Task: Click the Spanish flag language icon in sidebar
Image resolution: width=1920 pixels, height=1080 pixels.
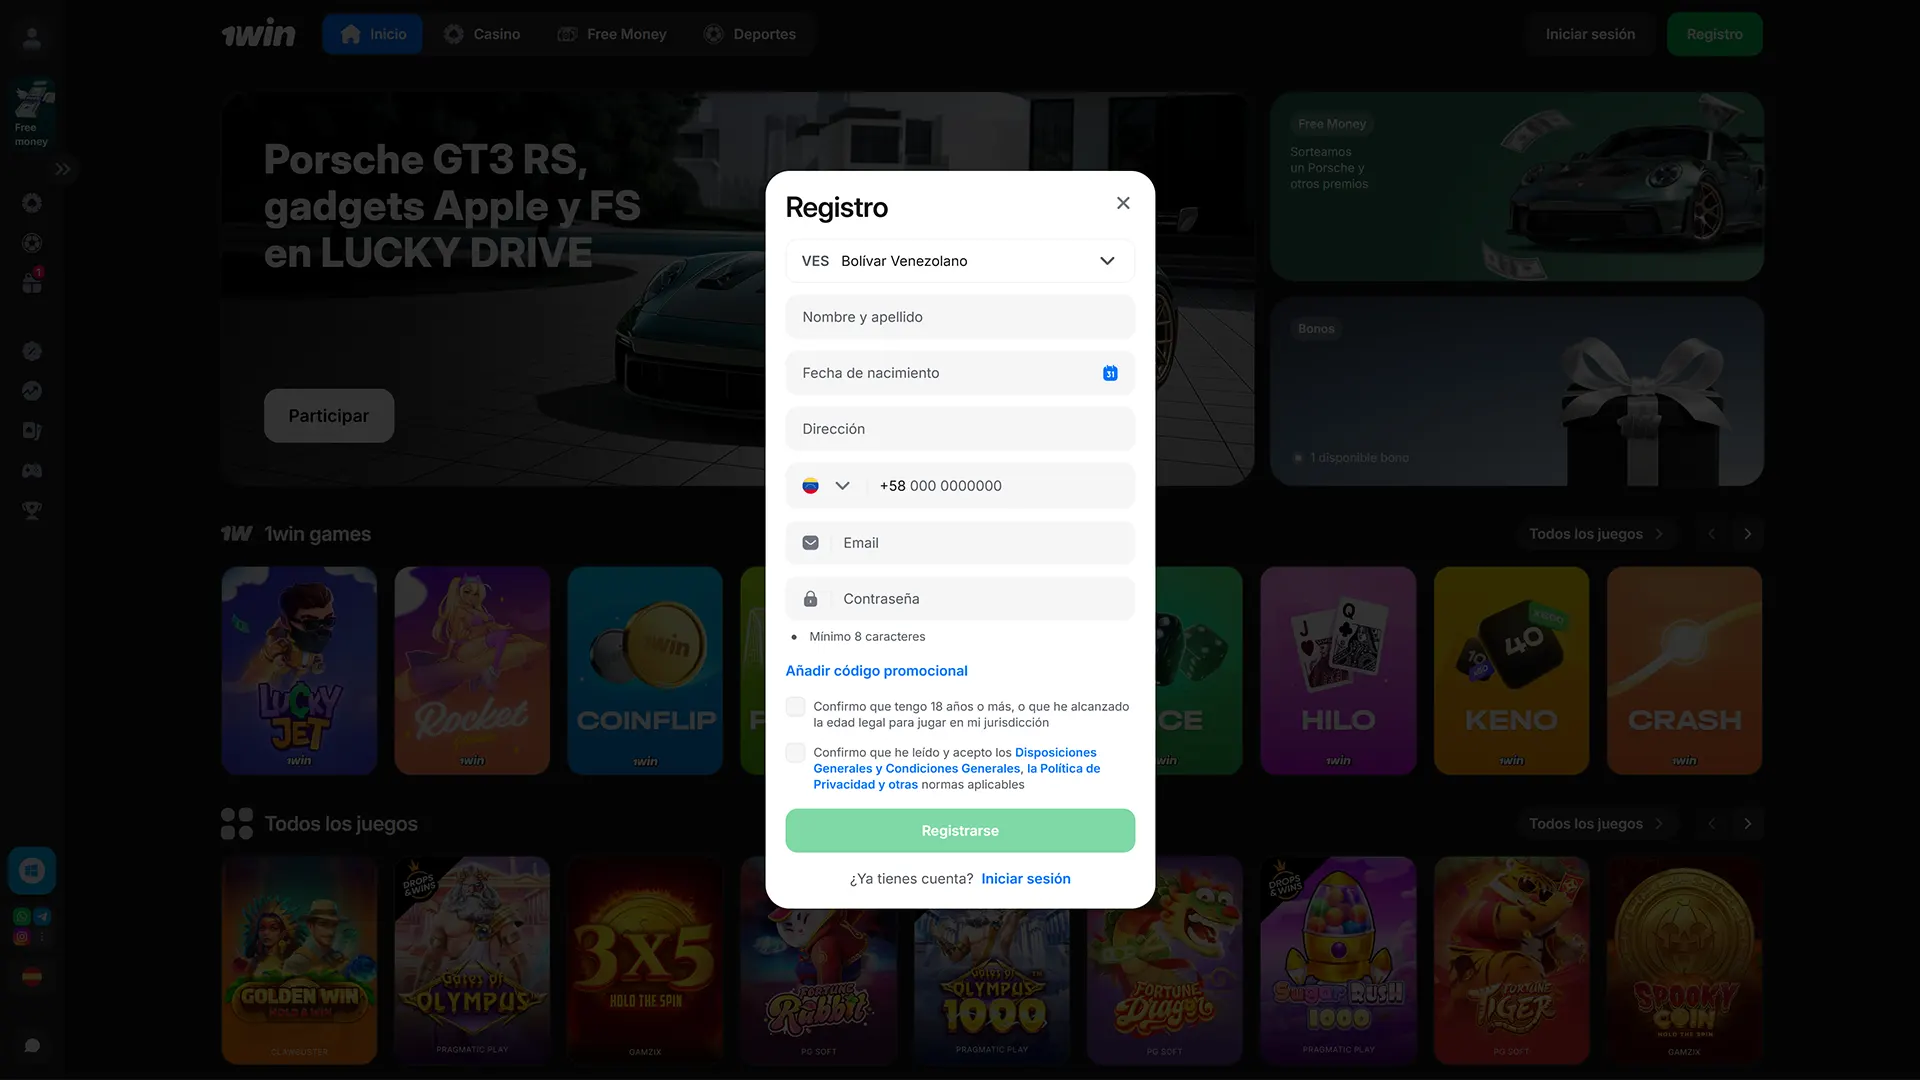Action: point(31,976)
